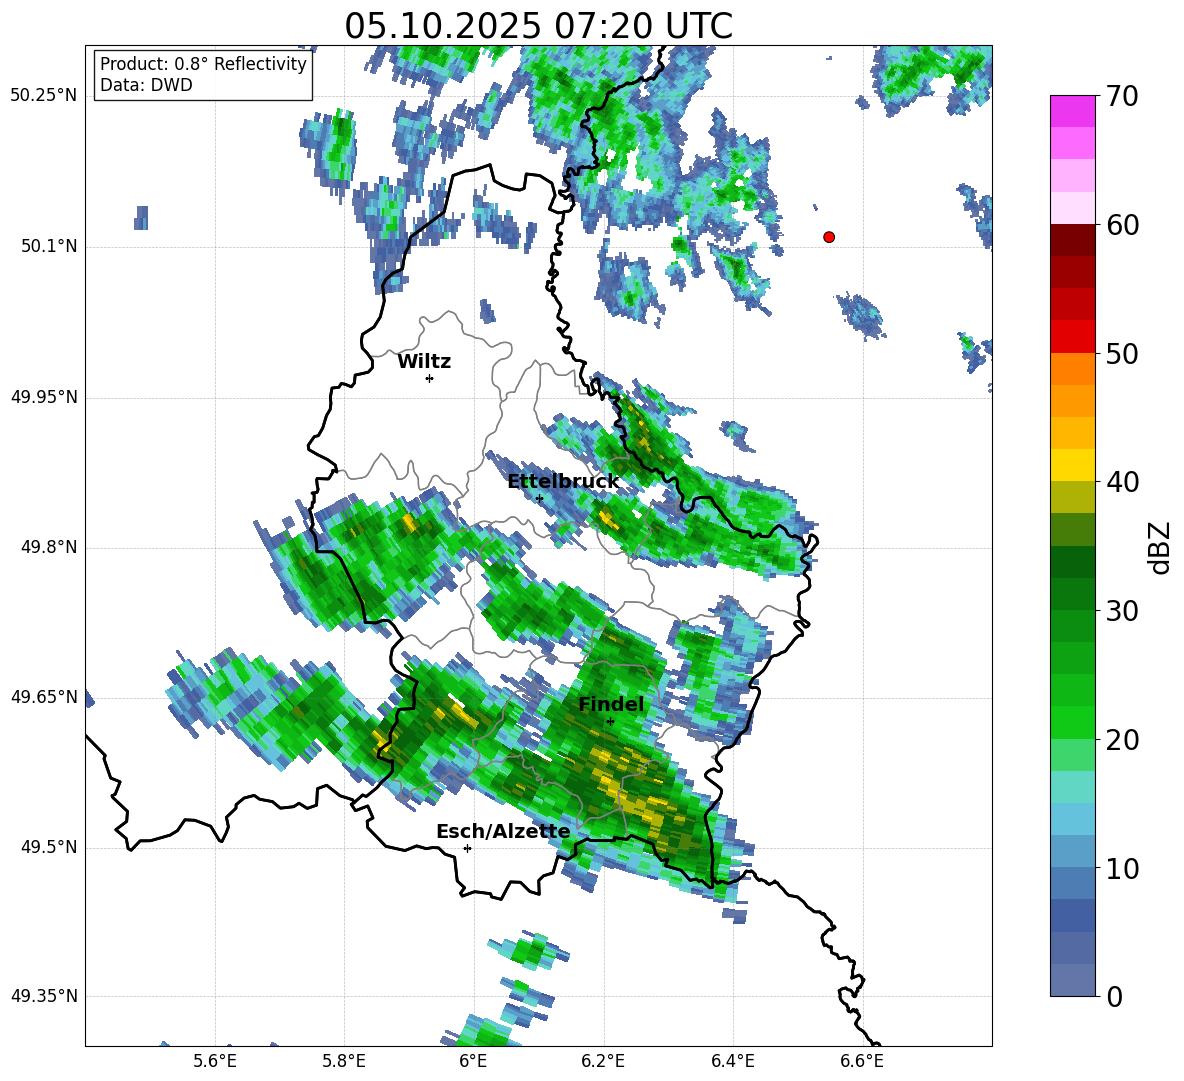Viewport: 1184px width, 1081px height.
Task: Click the colorbar value 70
Action: 1122,96
